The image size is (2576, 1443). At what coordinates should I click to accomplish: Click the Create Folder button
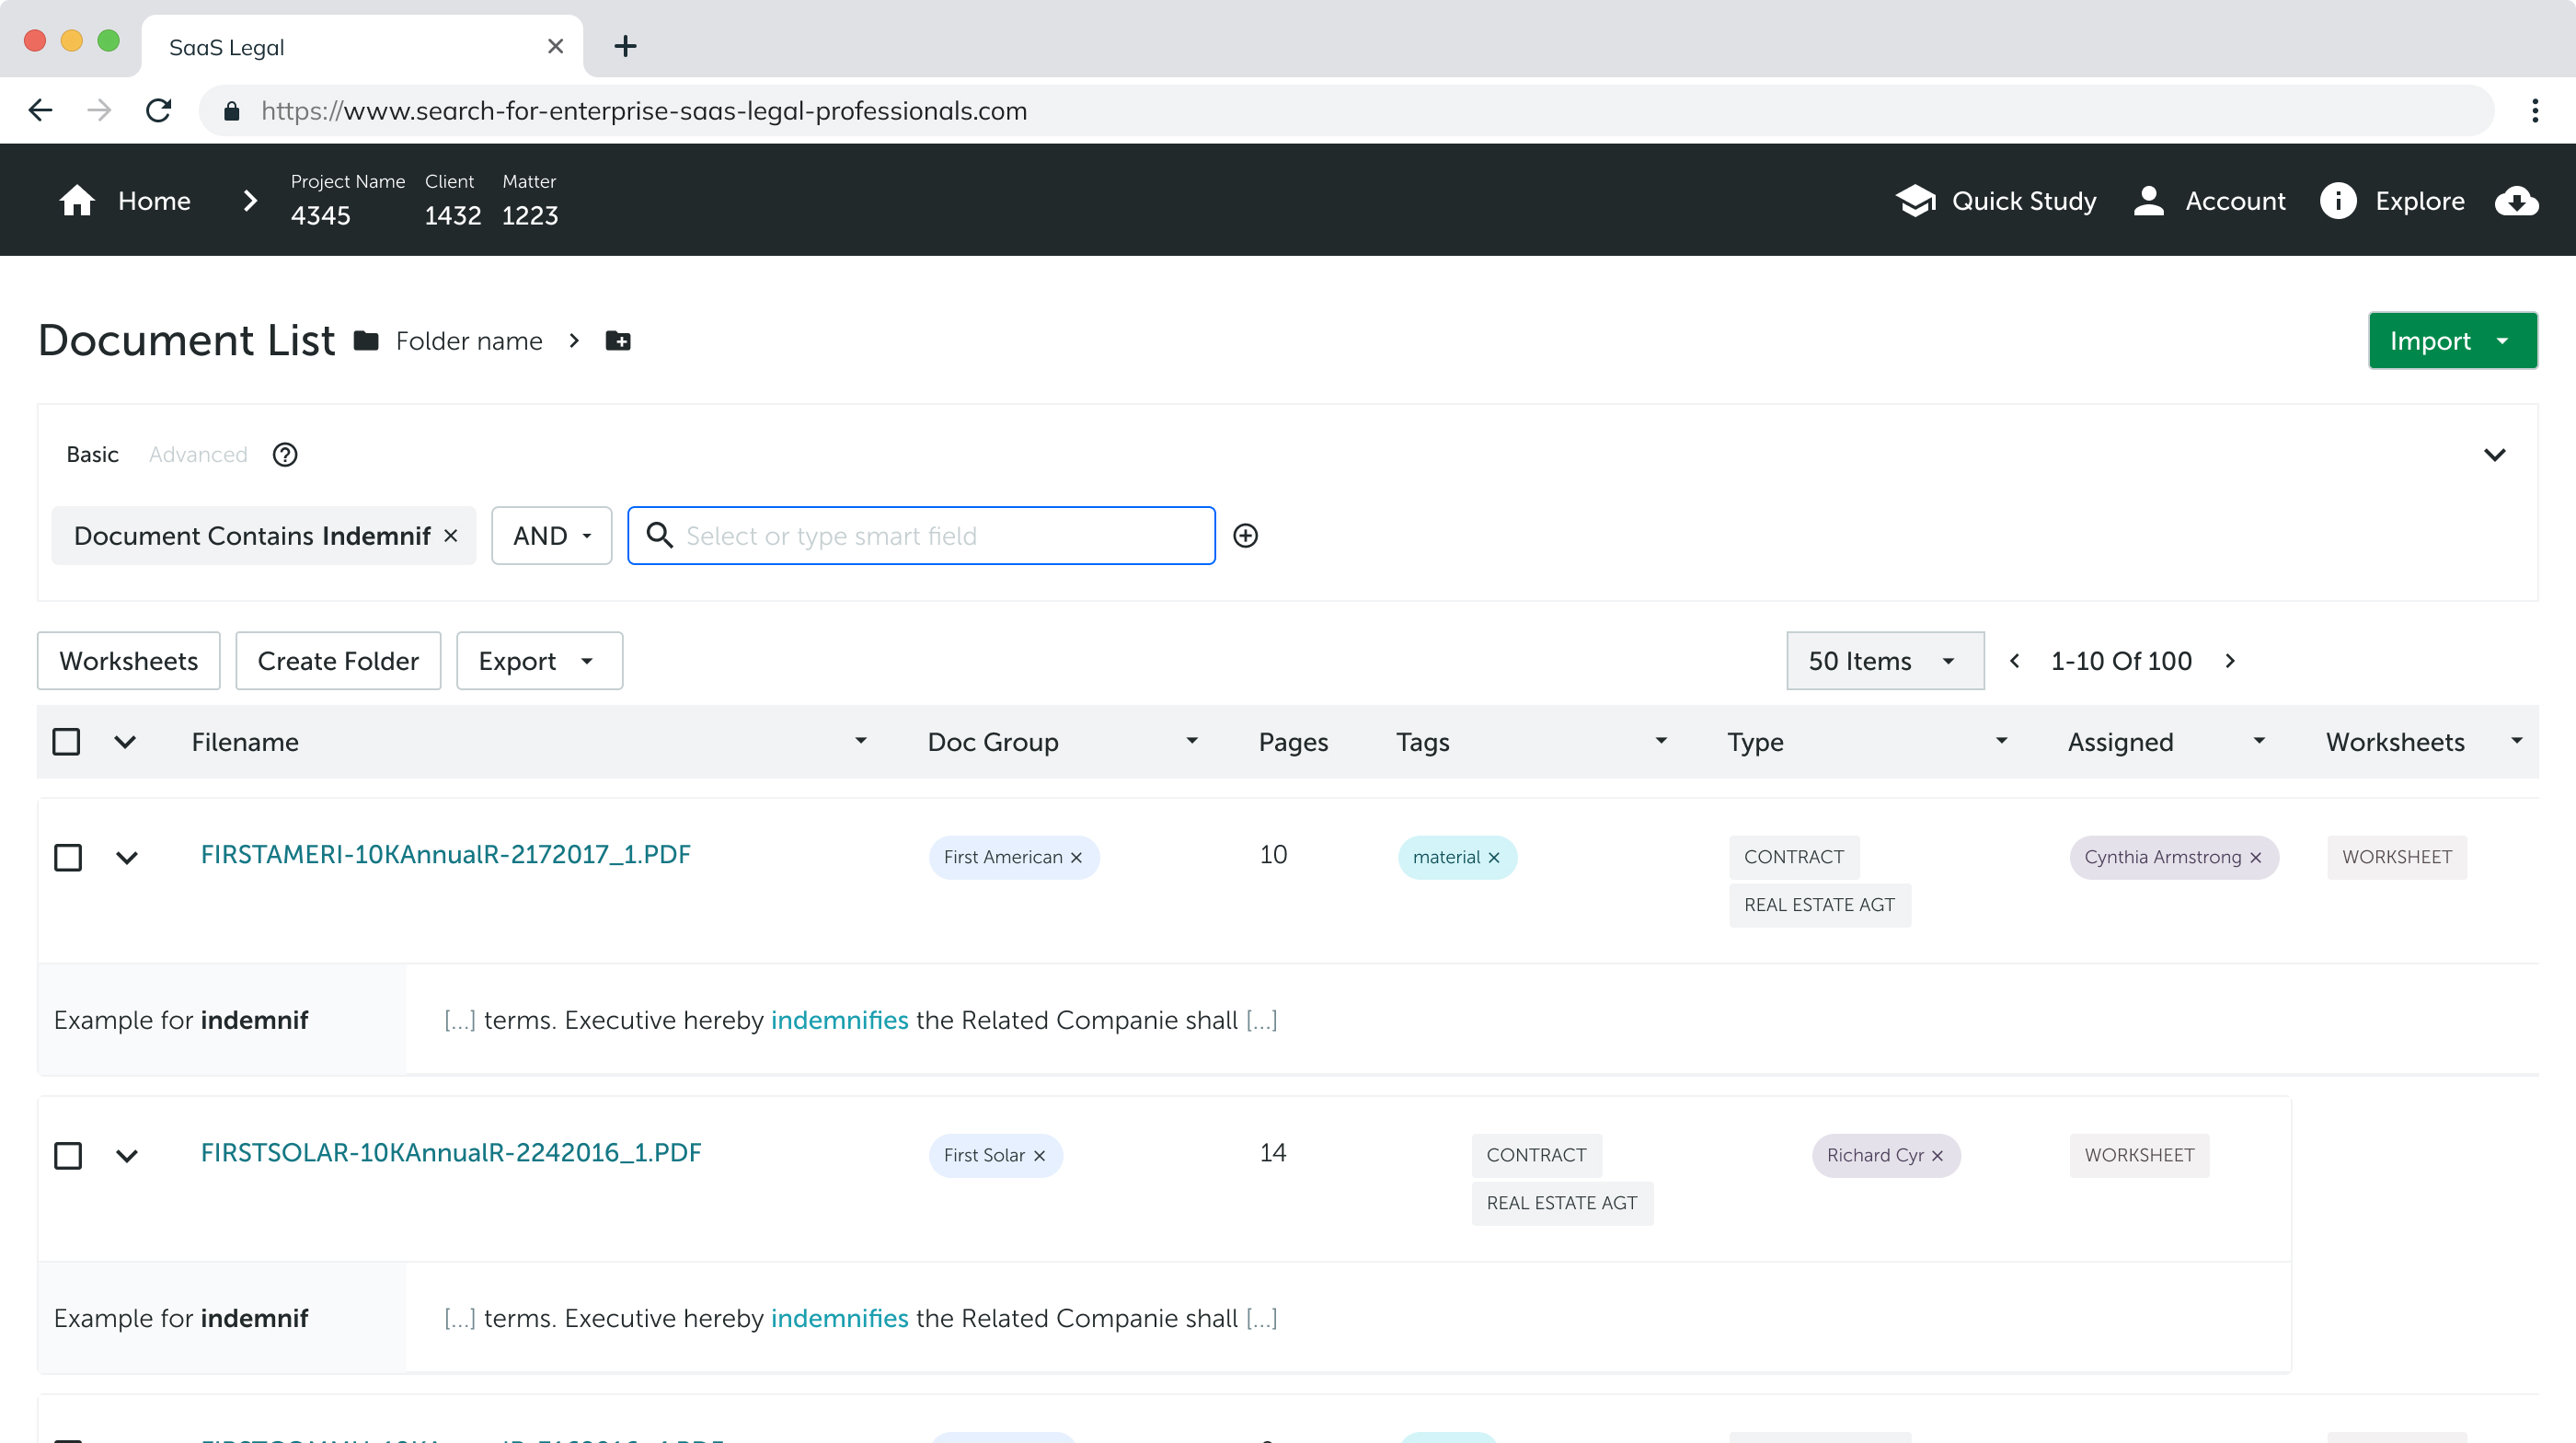(x=338, y=661)
